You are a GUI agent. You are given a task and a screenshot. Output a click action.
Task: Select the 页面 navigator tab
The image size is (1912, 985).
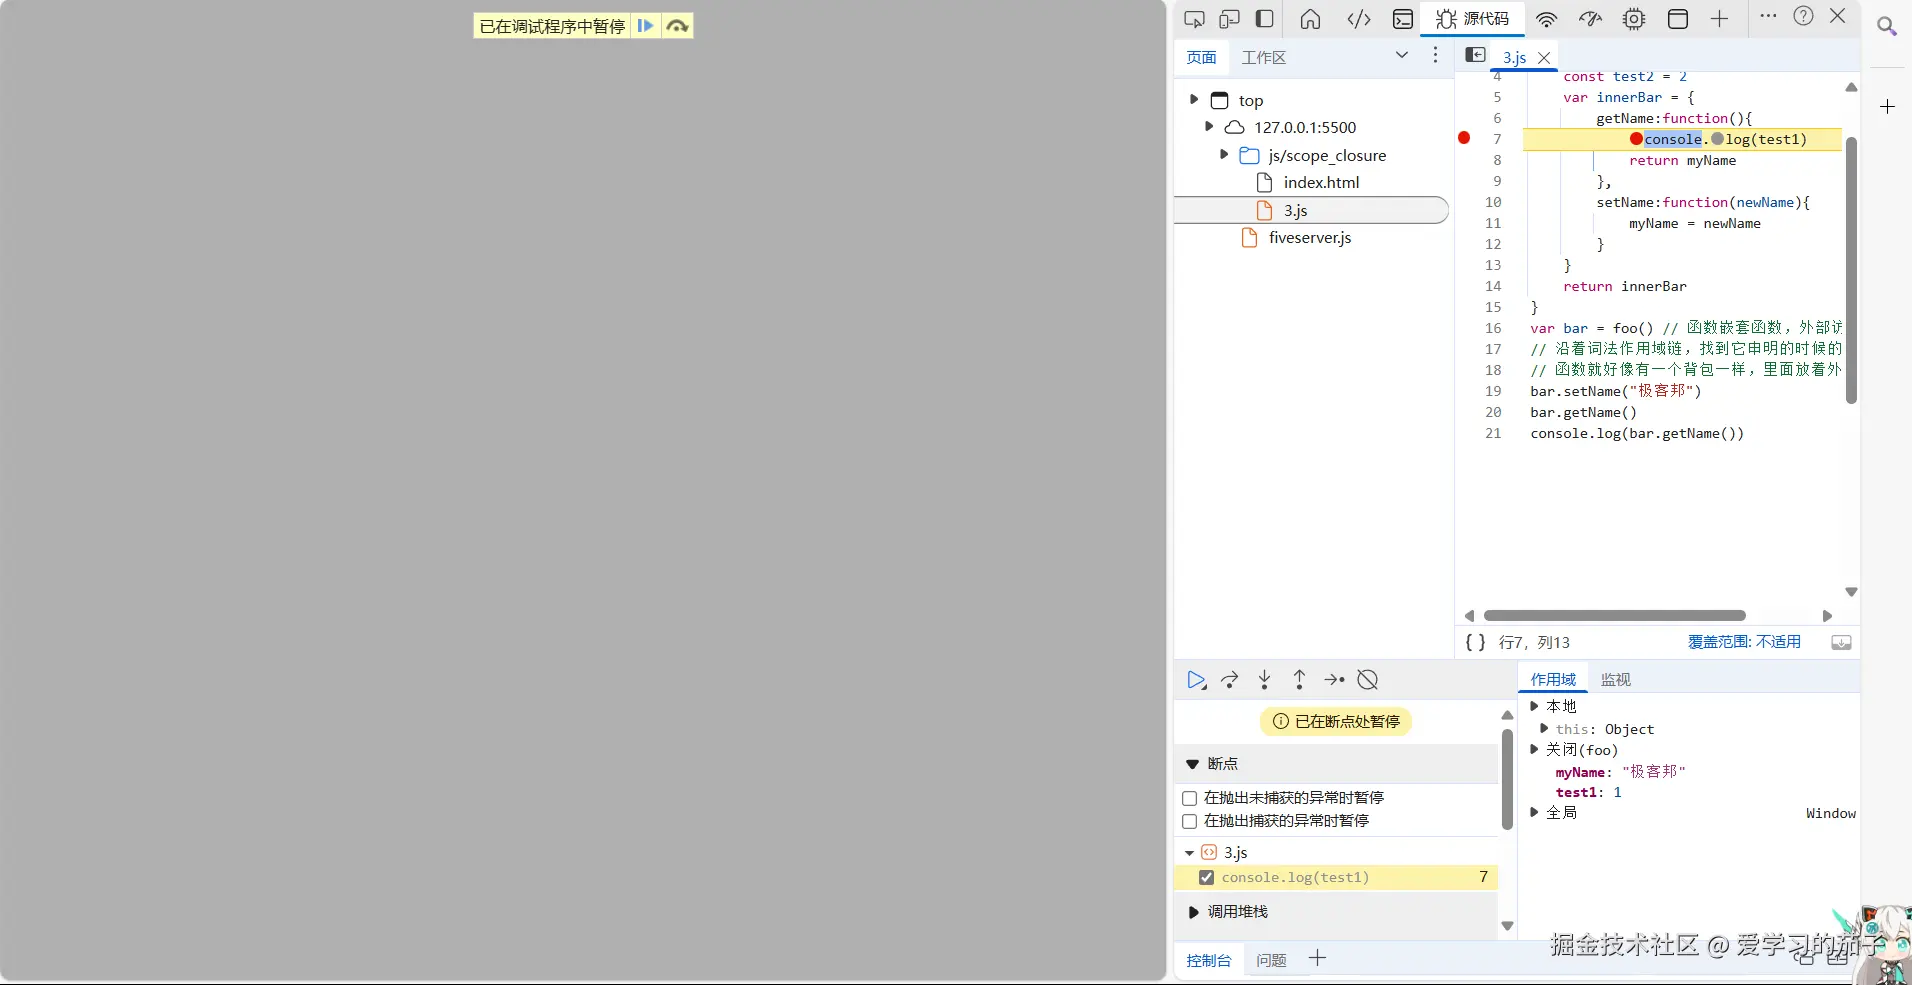point(1201,57)
